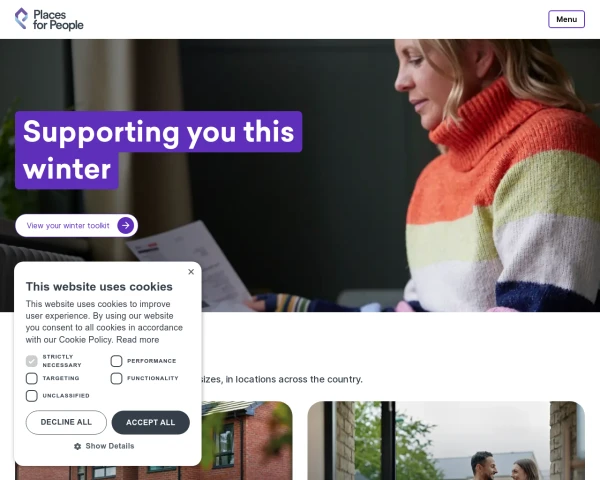Click the Supporting you this winter heading
Screen dimensions: 600x480
tap(158, 150)
